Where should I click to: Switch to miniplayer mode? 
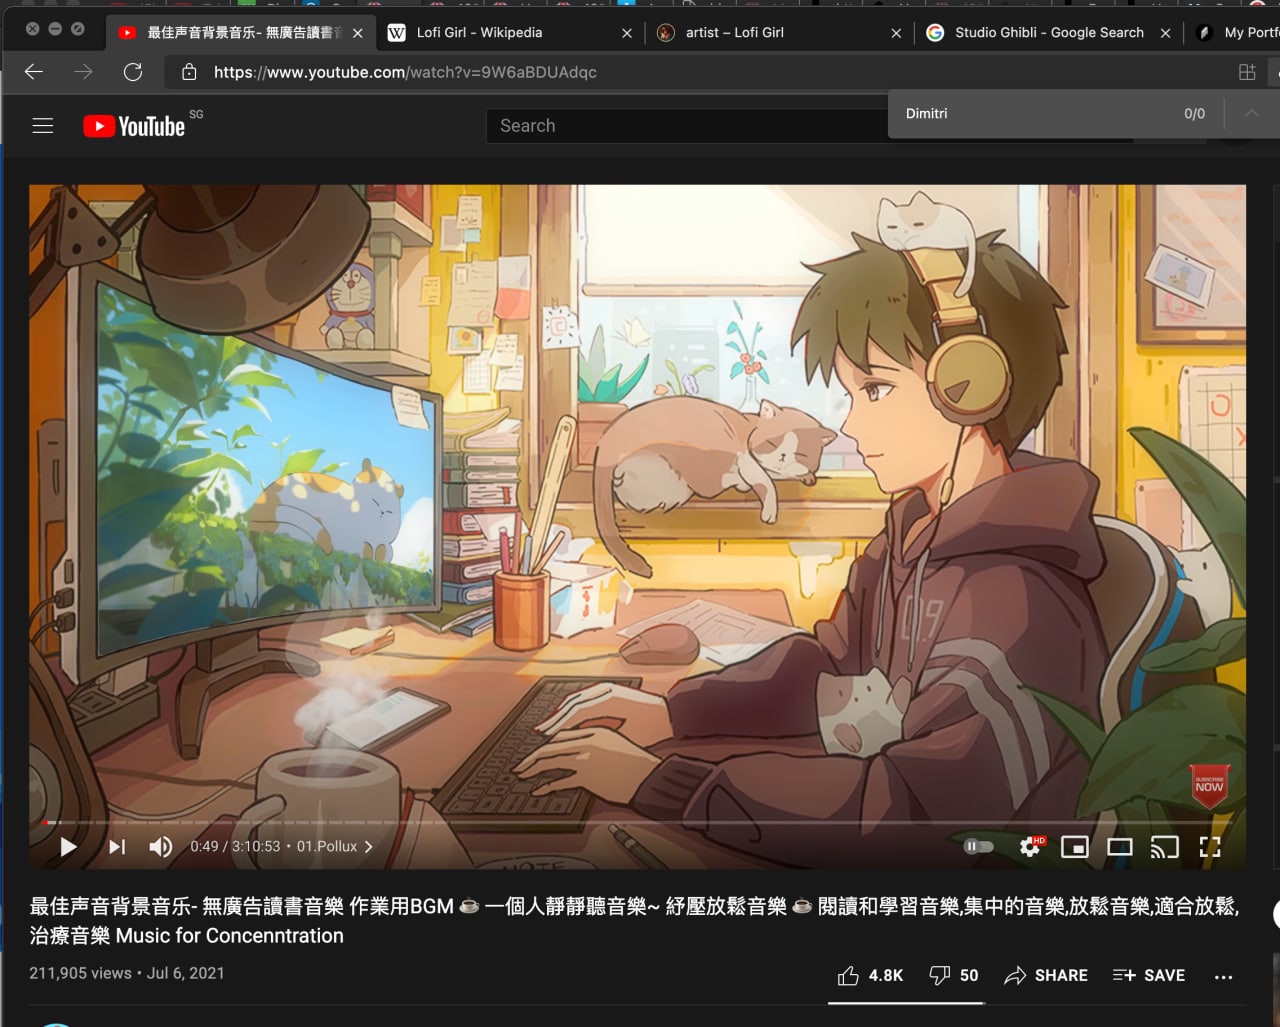pyautogui.click(x=1075, y=847)
